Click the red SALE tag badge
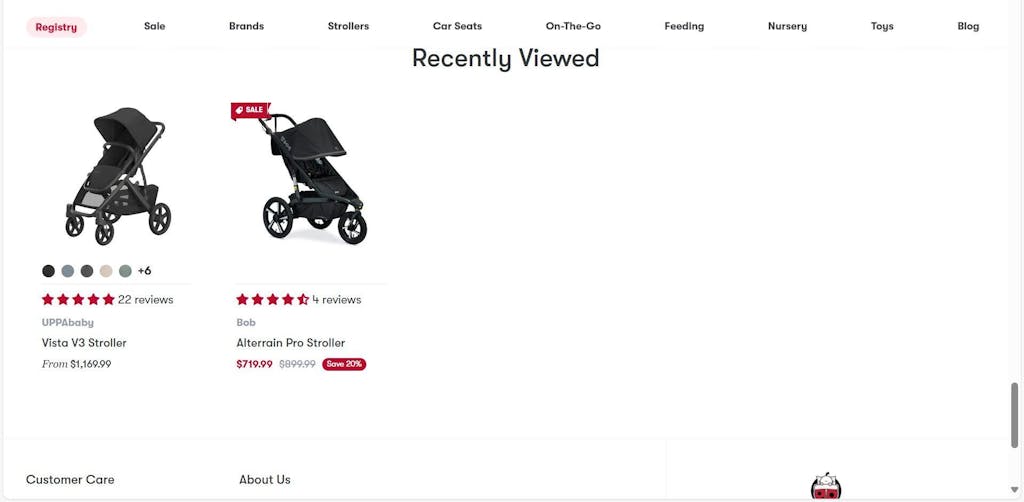1024x502 pixels. coord(250,110)
